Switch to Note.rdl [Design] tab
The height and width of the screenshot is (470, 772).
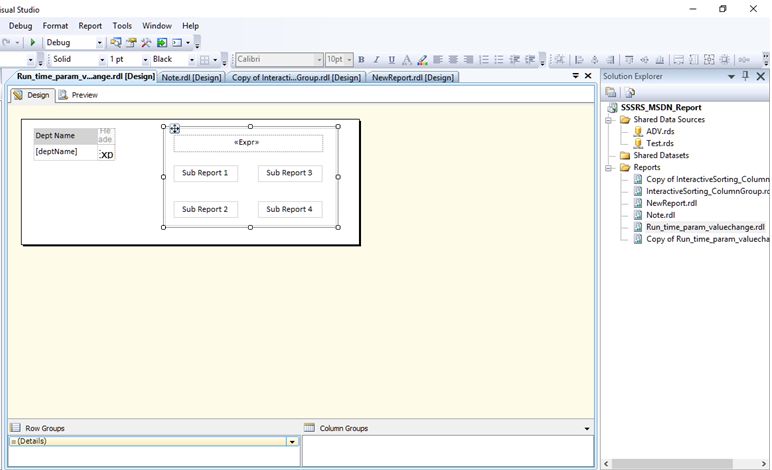192,77
